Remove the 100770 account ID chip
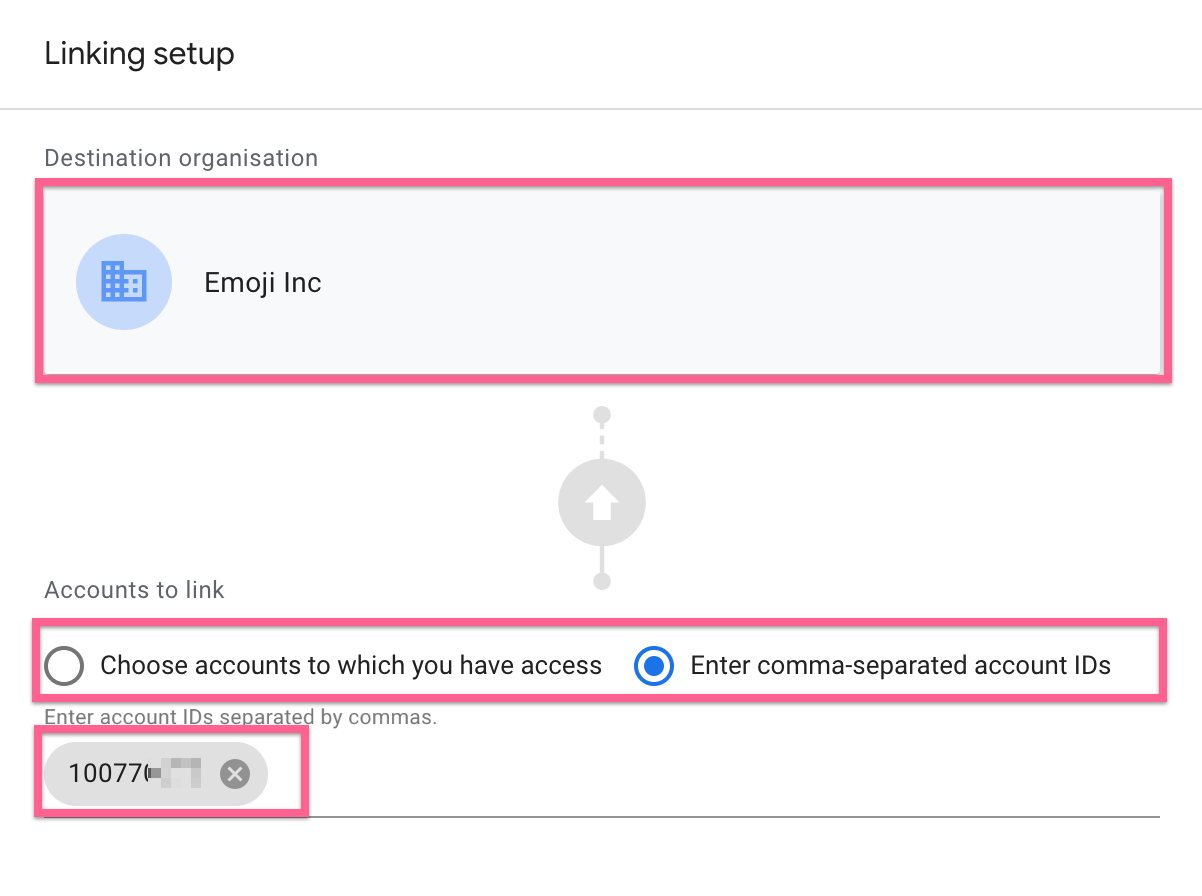Viewport: 1202px width, 896px height. click(x=235, y=773)
